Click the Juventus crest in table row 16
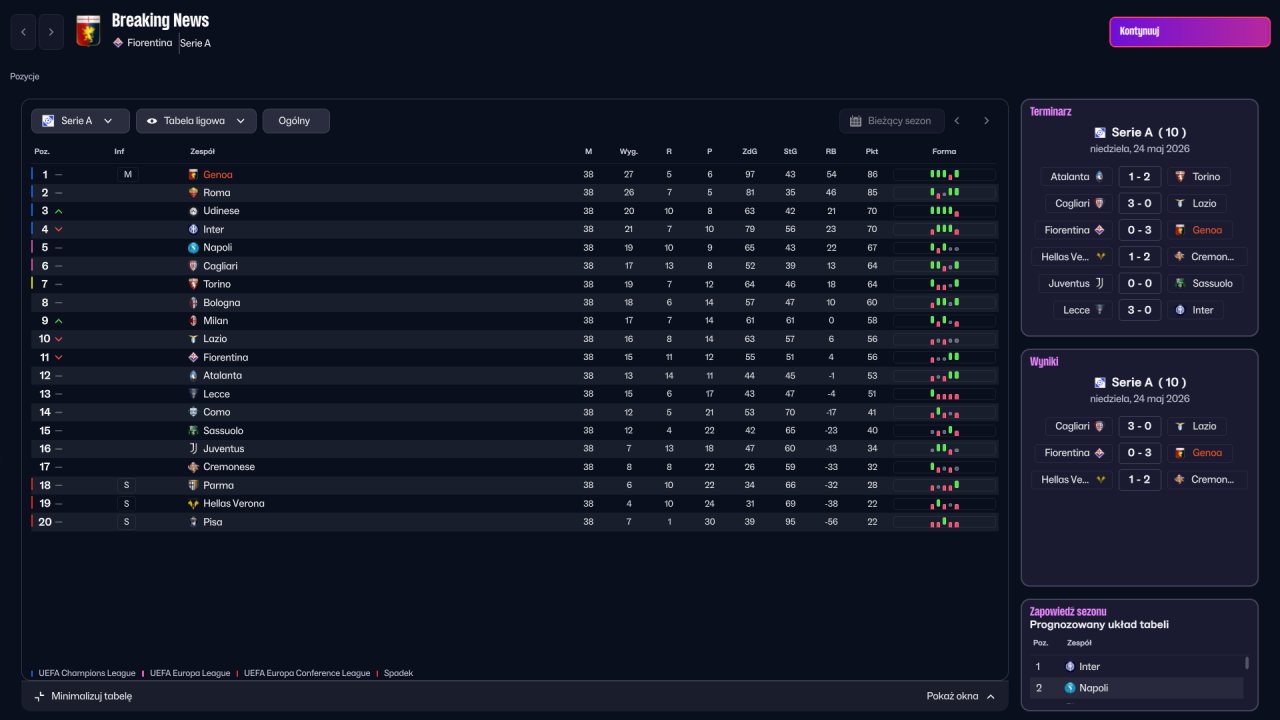The height and width of the screenshot is (720, 1280). (x=193, y=449)
